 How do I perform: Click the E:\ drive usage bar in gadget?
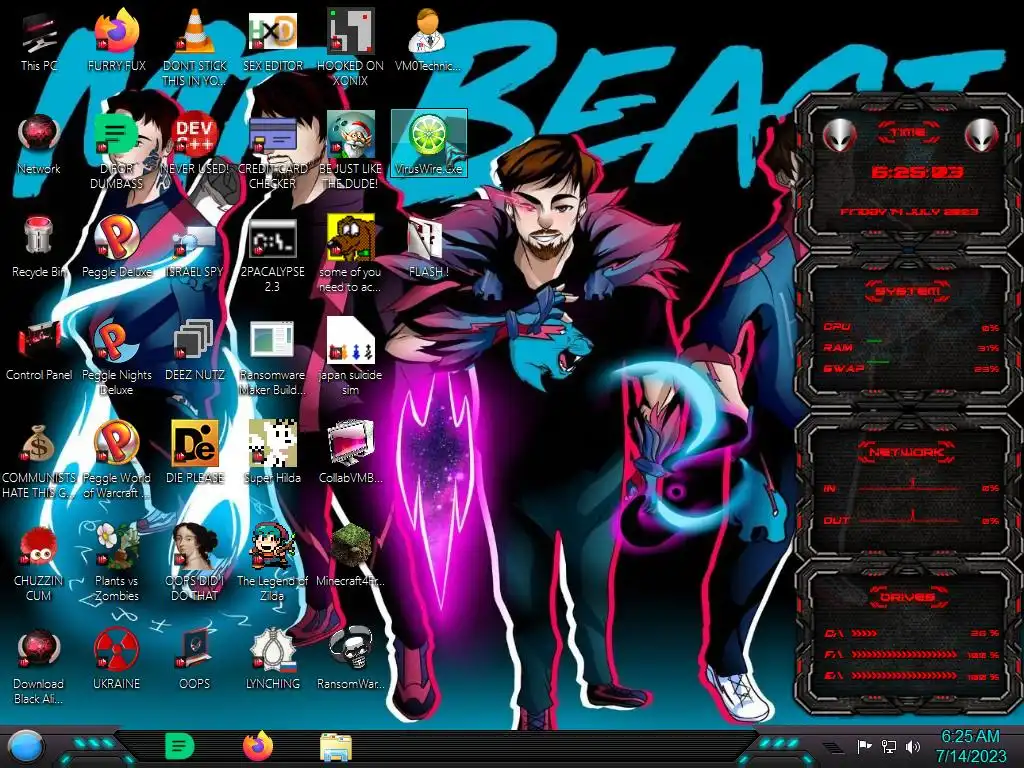911,676
